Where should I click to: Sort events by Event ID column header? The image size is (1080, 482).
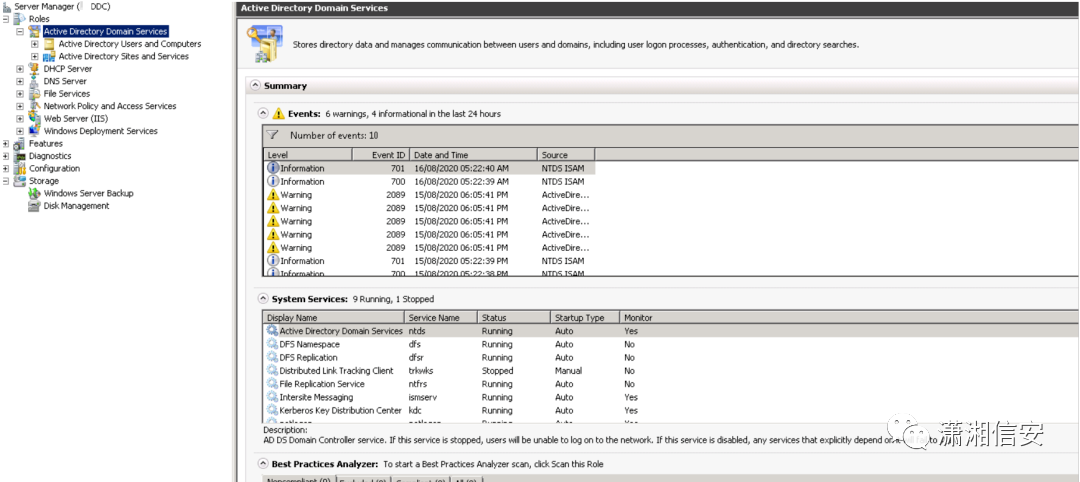381,155
